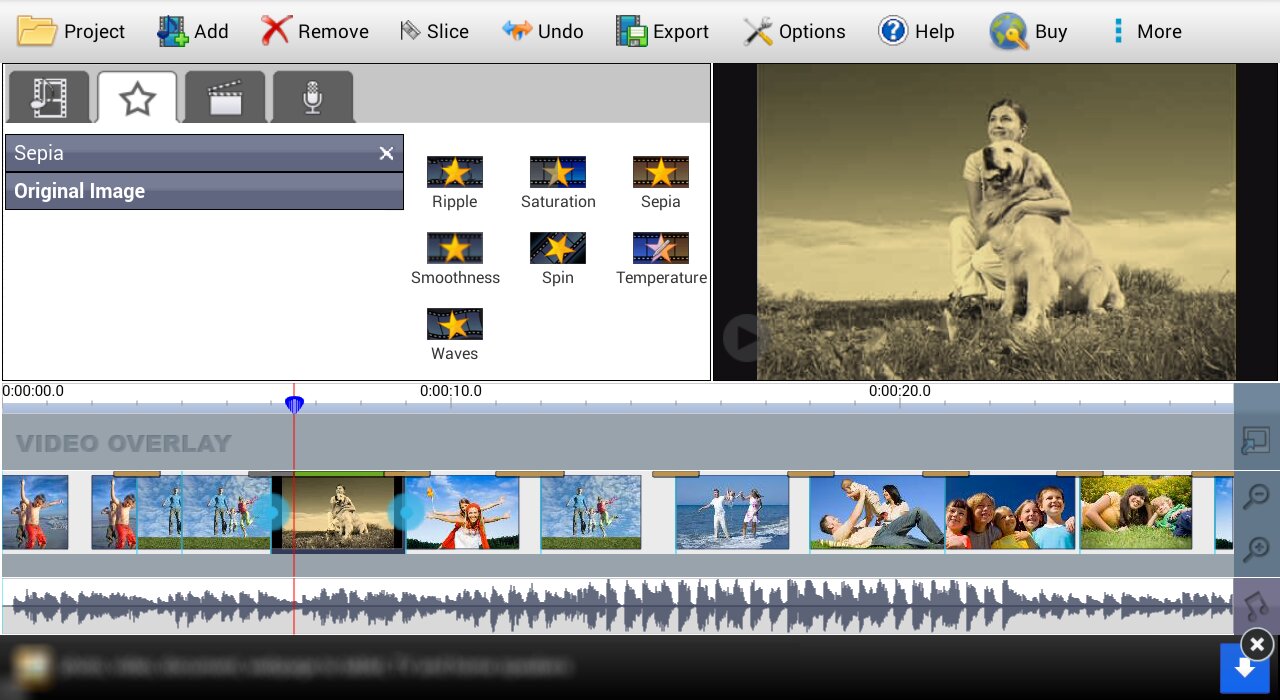Click the blue playhead marker
The height and width of the screenshot is (700, 1280).
294,404
